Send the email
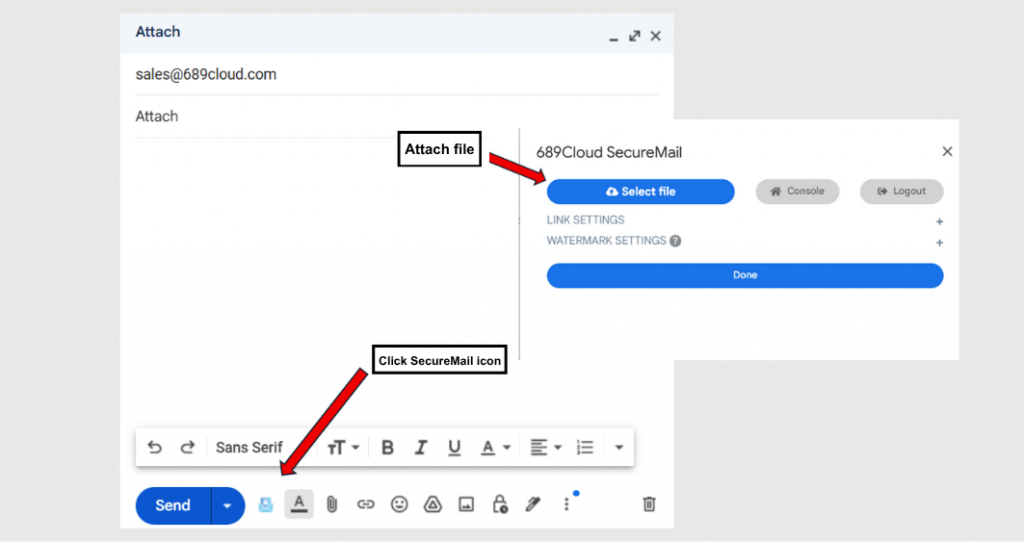1024x542 pixels. point(173,505)
